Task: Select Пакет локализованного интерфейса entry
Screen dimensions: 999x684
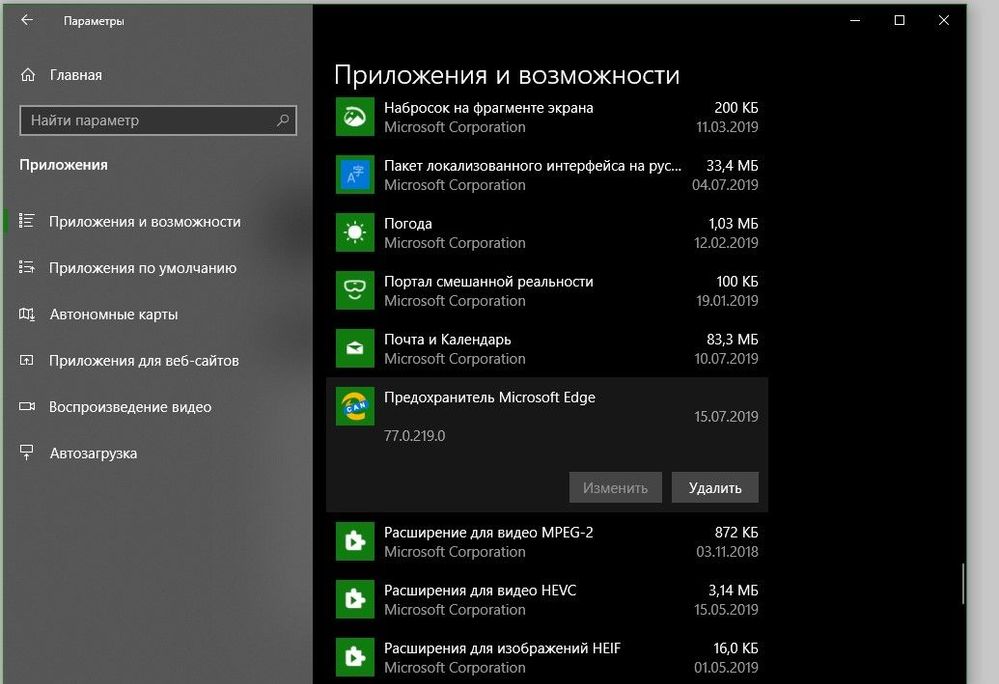Action: click(x=547, y=175)
